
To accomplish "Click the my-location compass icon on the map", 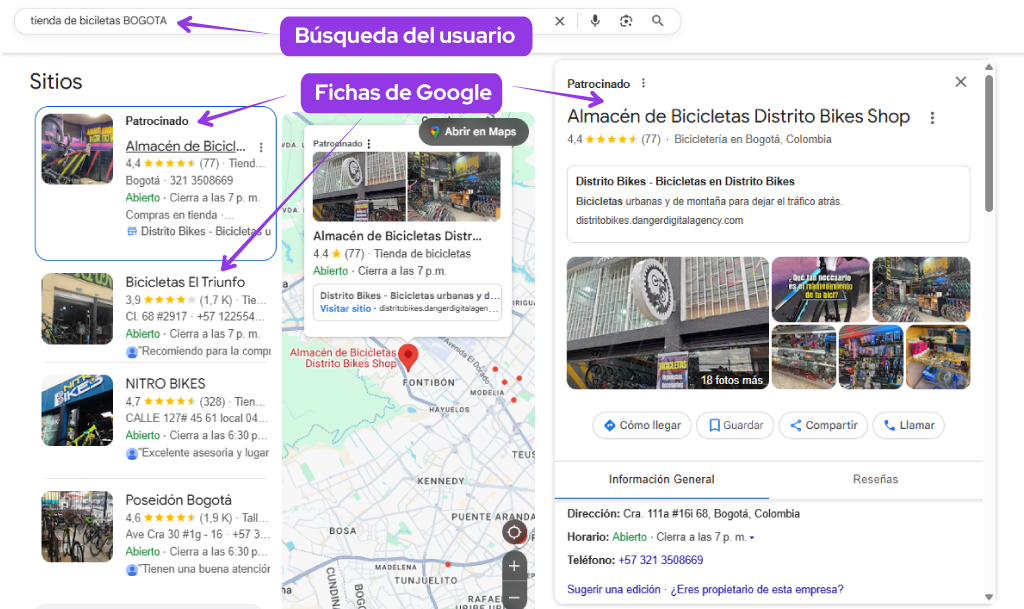I will [514, 533].
